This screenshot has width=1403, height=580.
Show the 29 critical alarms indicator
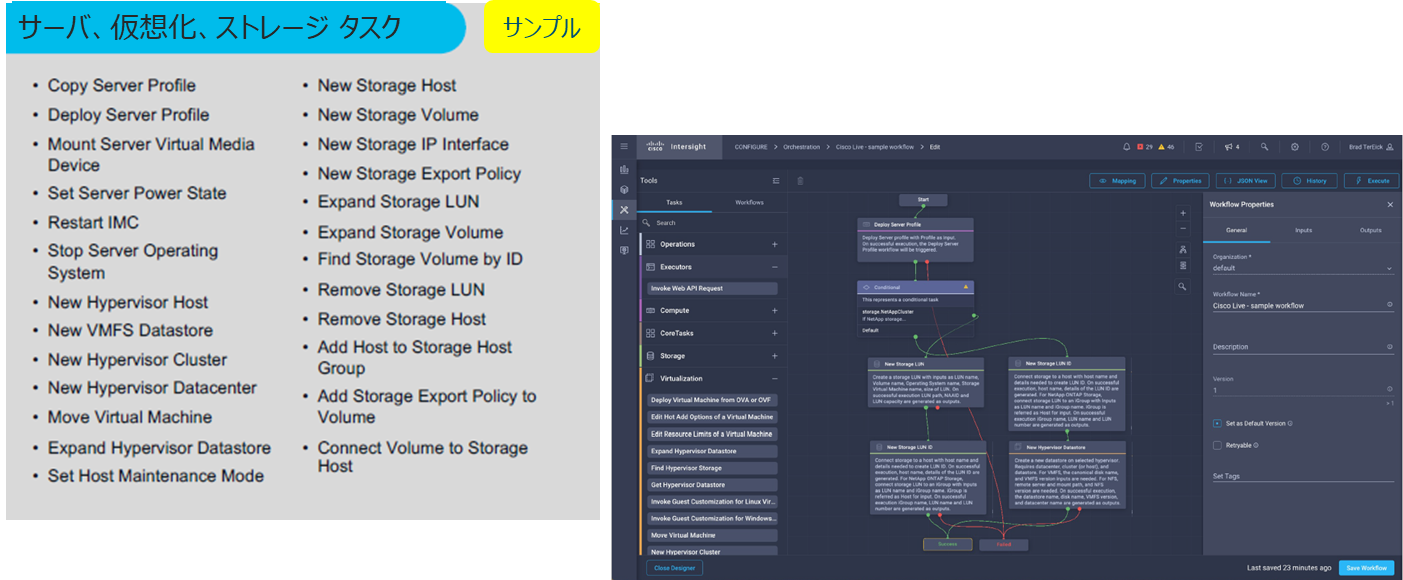point(1146,147)
